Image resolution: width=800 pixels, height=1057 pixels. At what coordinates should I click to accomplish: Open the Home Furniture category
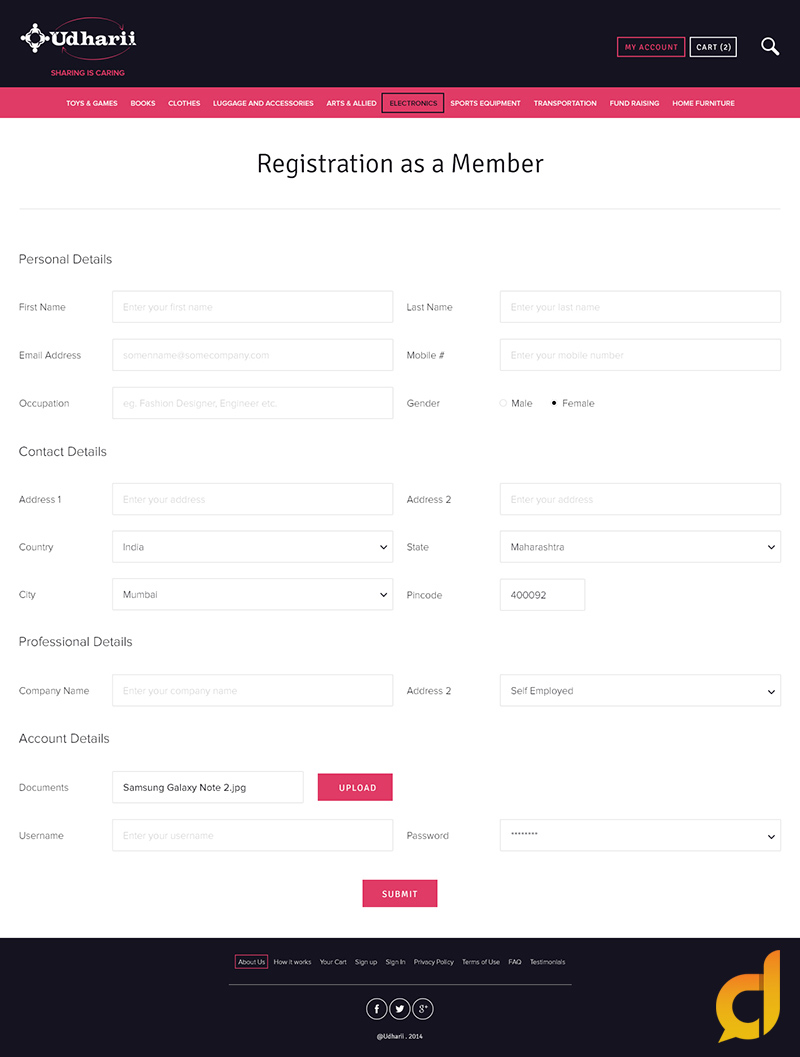703,103
